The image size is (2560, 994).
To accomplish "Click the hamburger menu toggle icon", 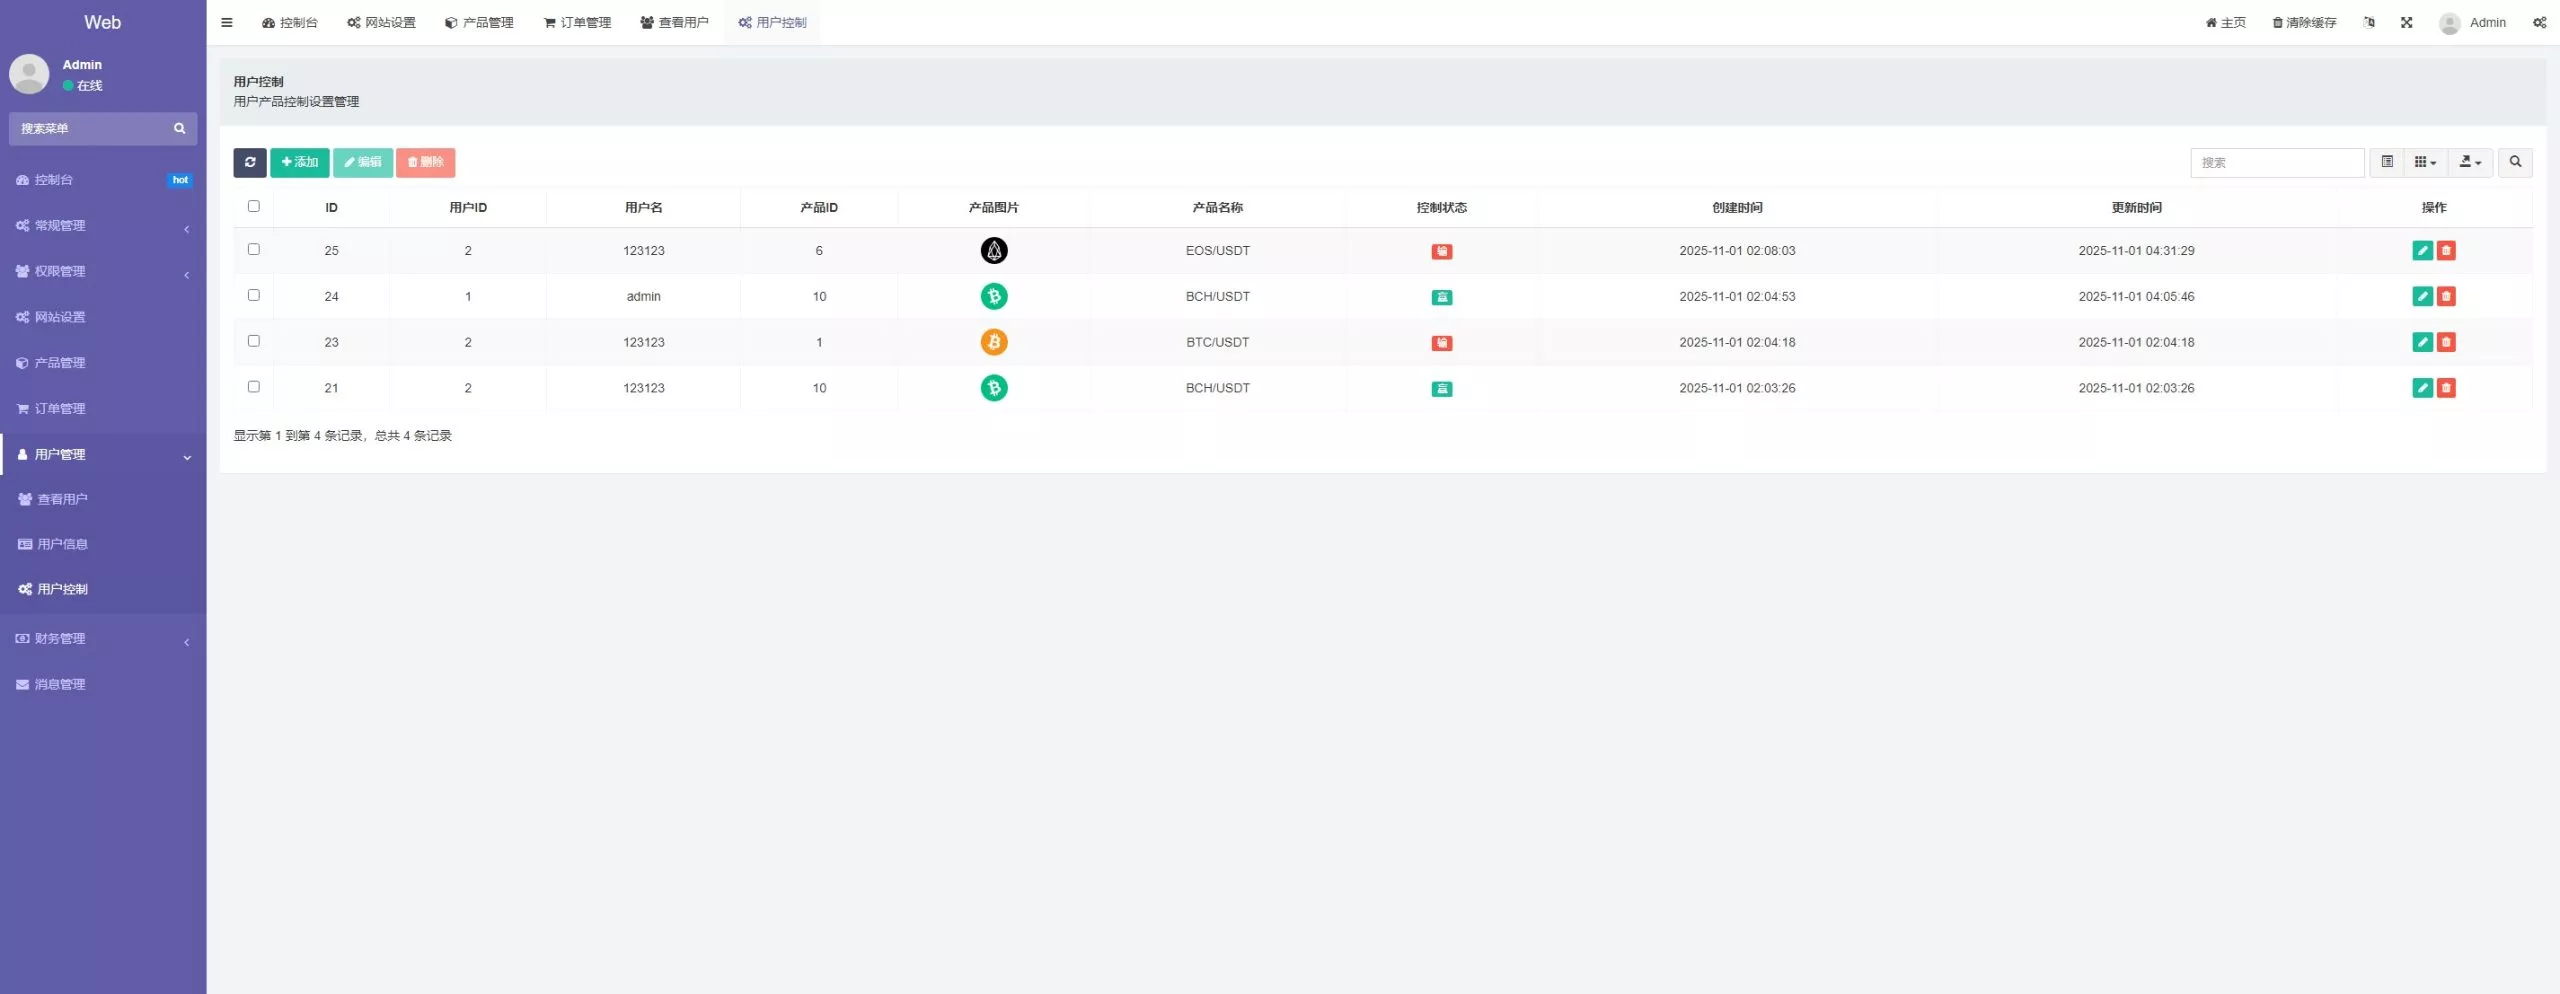I will pyautogui.click(x=227, y=22).
